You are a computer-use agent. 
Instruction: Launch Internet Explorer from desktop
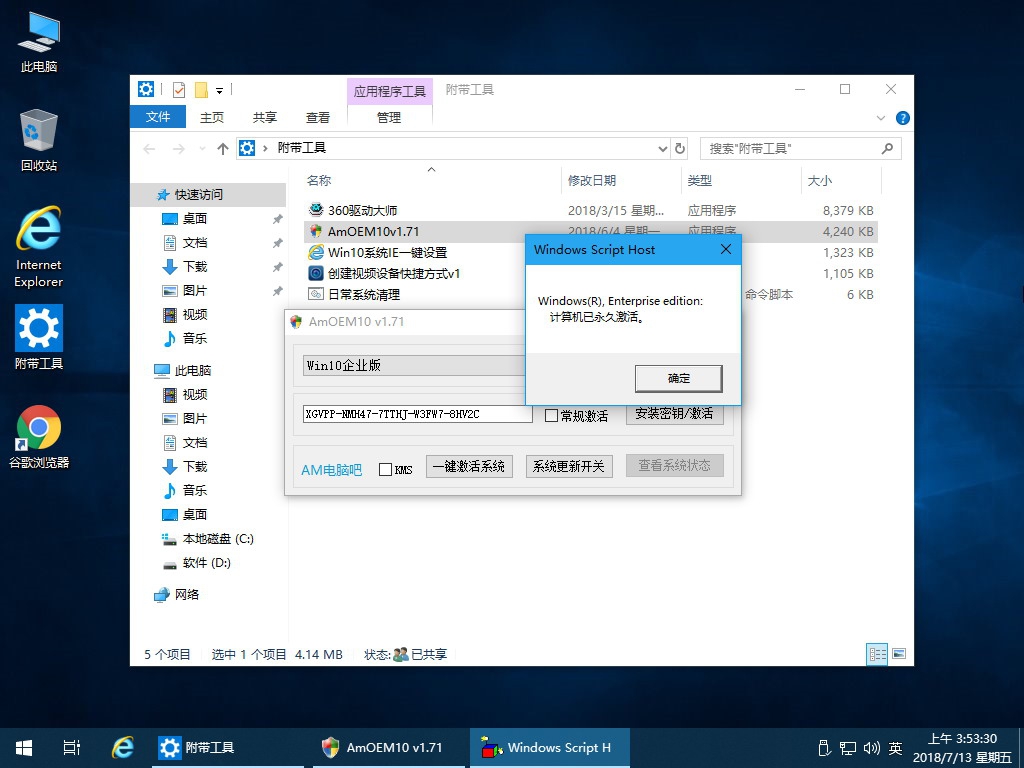click(39, 247)
